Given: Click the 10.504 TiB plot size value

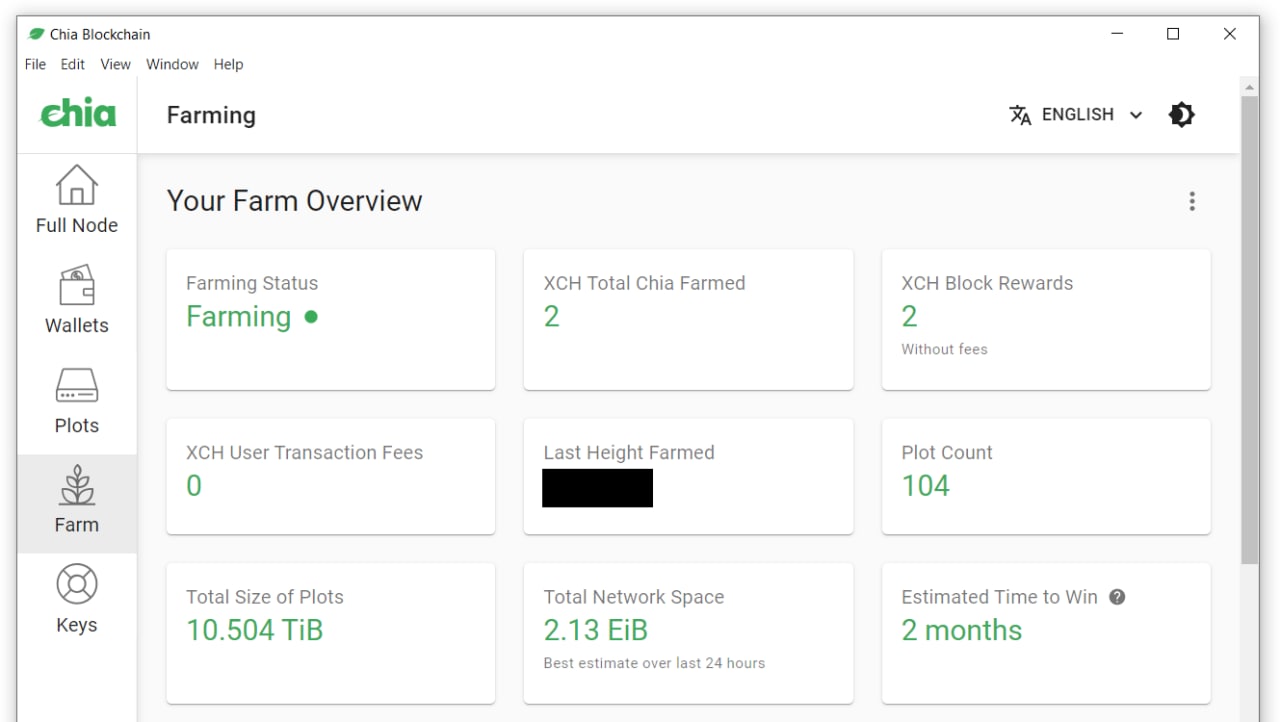Looking at the screenshot, I should tap(254, 630).
